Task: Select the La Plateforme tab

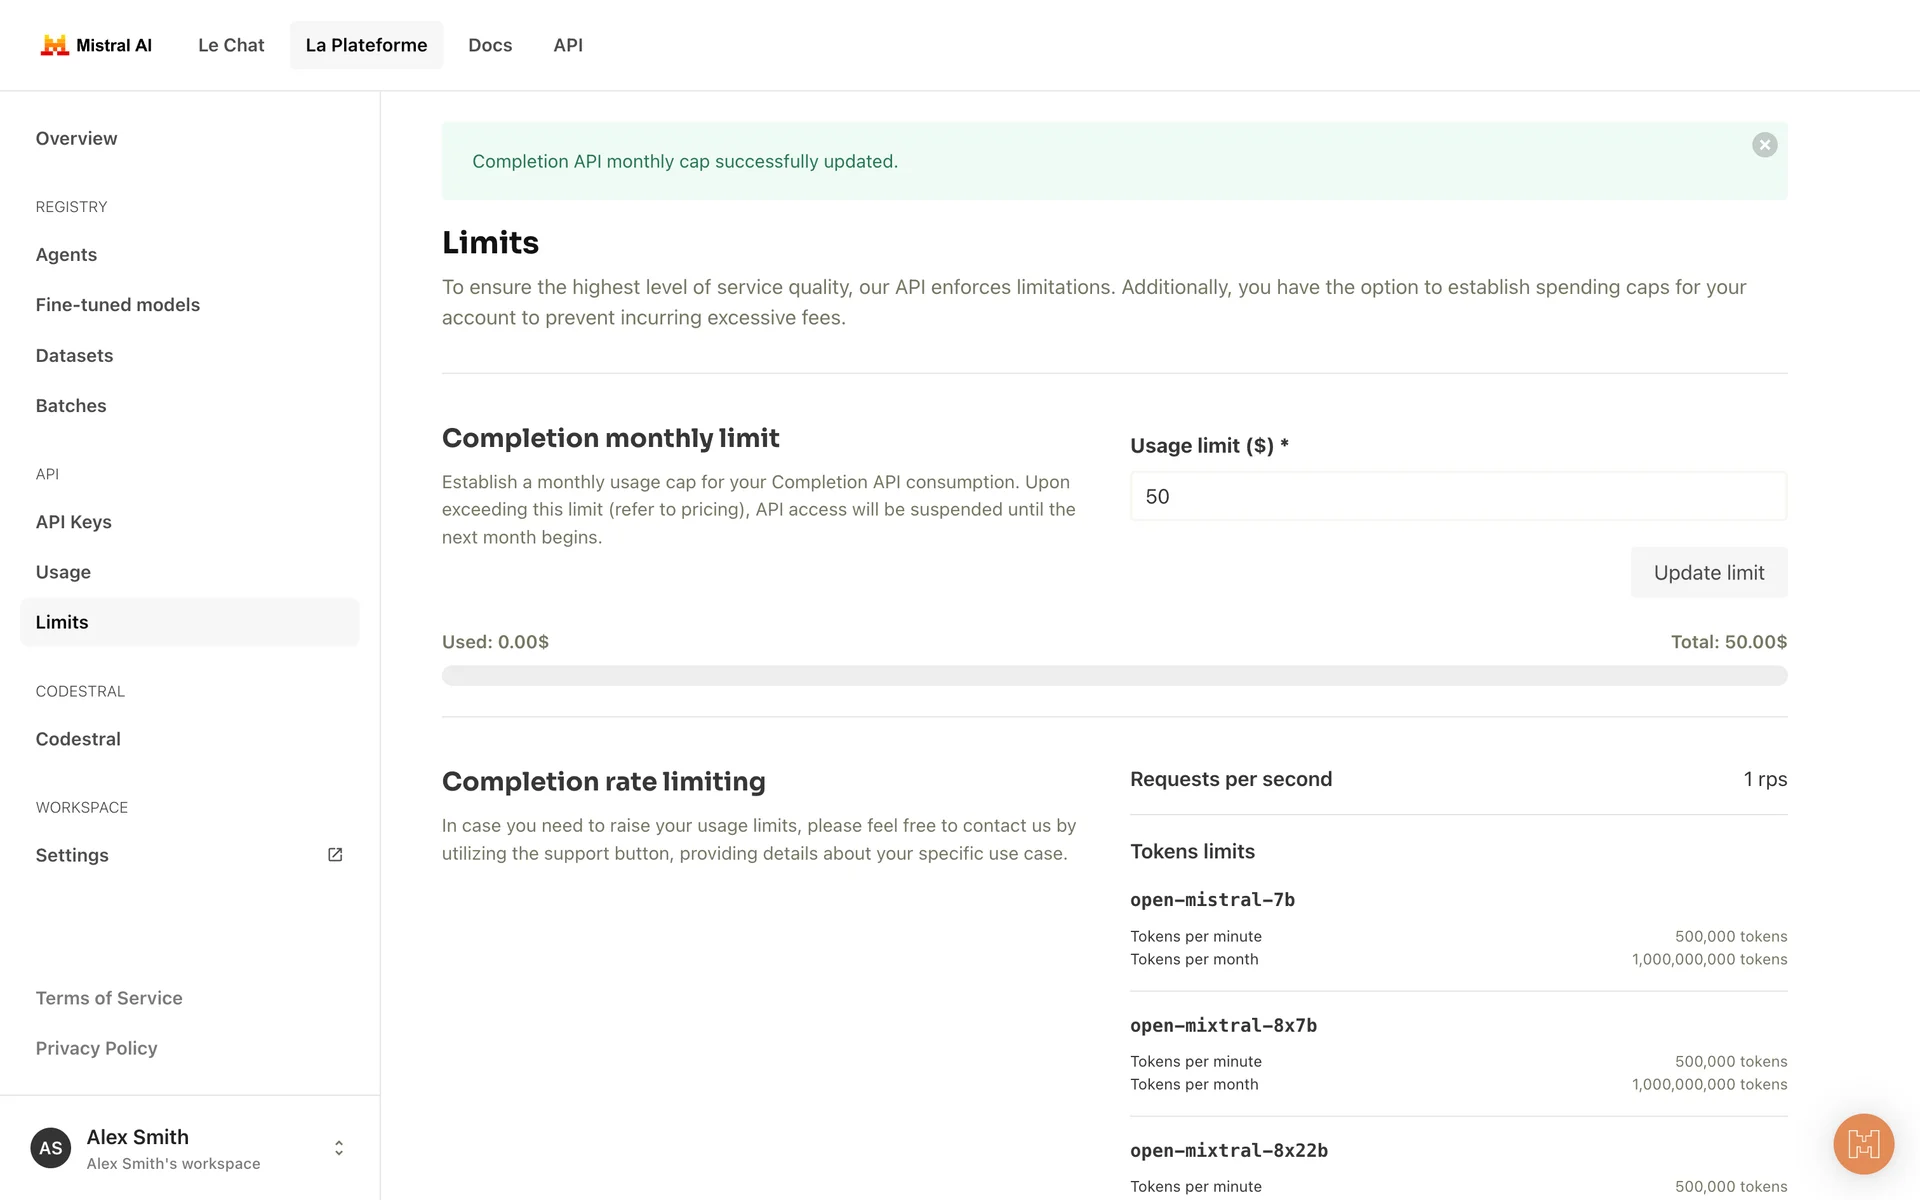Action: [x=366, y=45]
